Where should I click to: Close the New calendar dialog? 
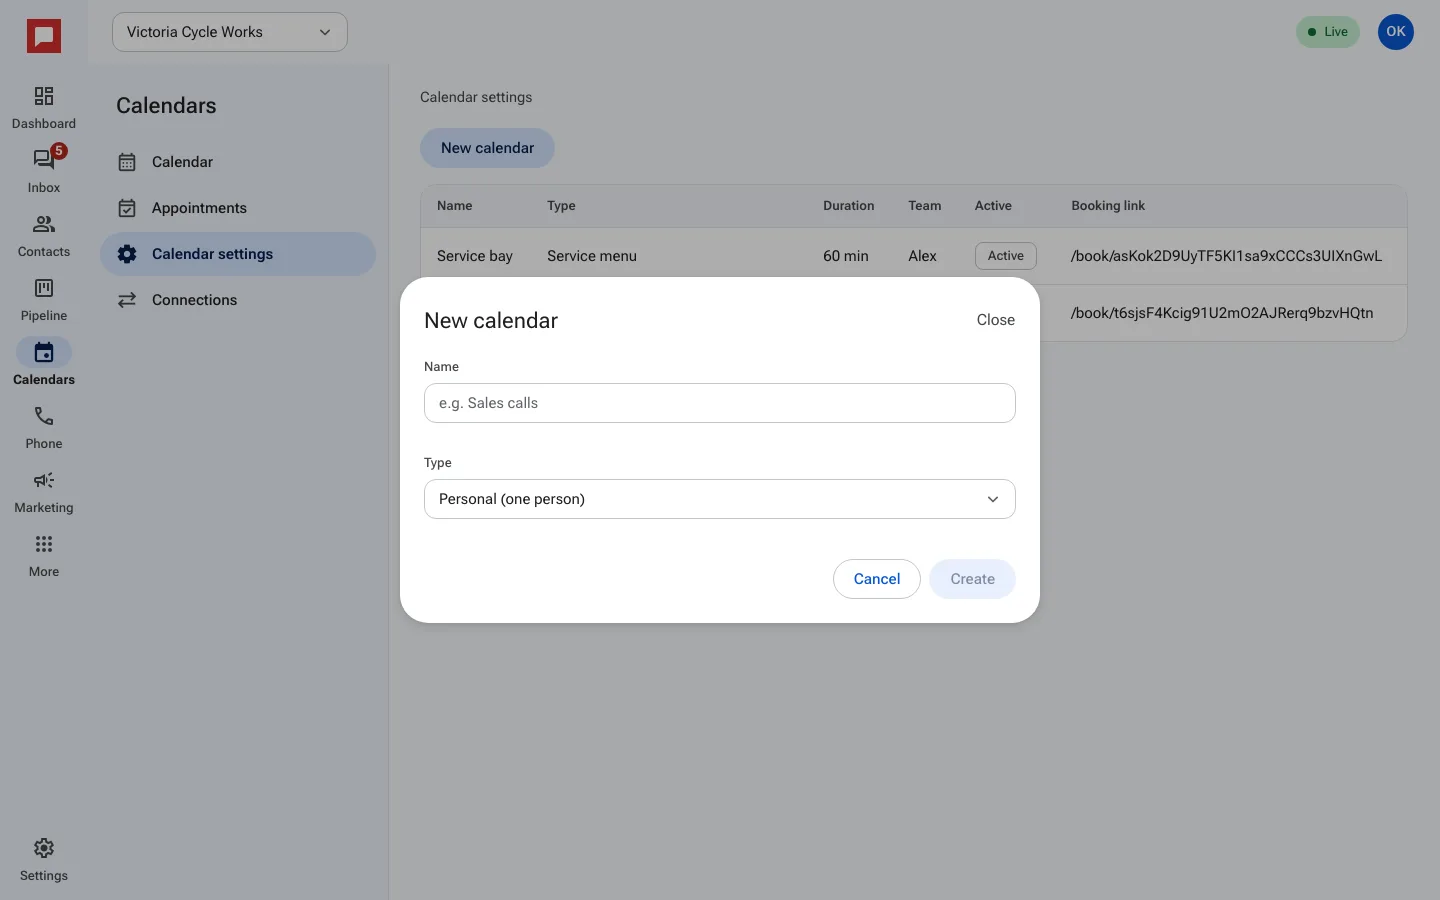(x=996, y=320)
